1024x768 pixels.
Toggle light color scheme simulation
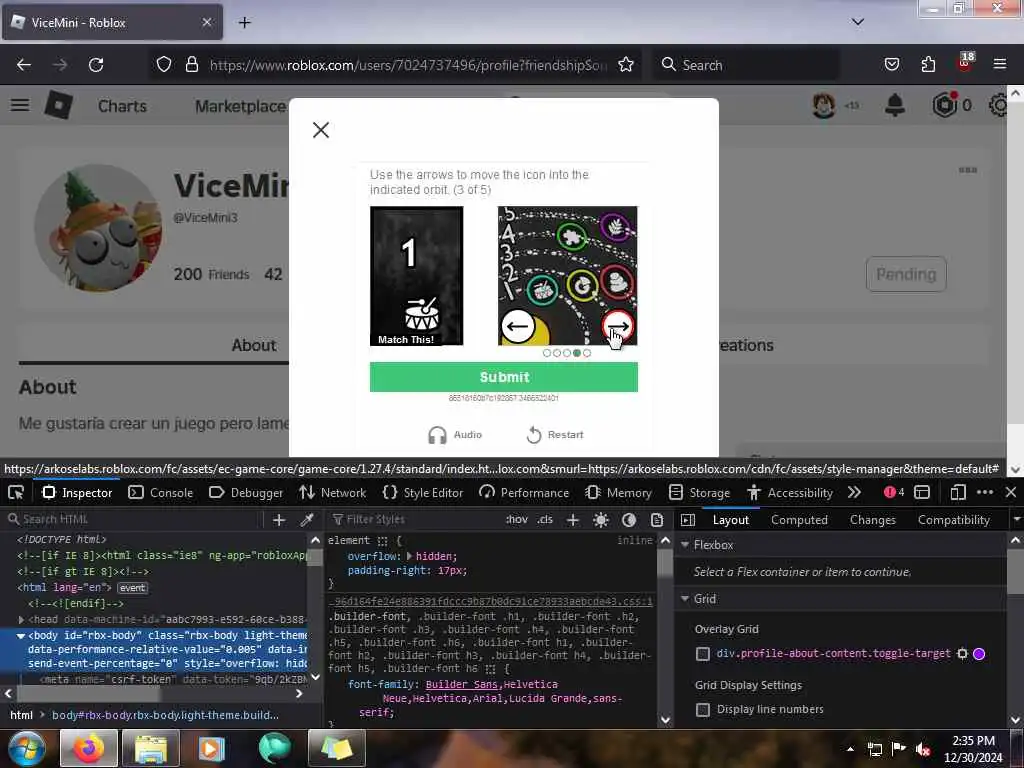coord(601,520)
